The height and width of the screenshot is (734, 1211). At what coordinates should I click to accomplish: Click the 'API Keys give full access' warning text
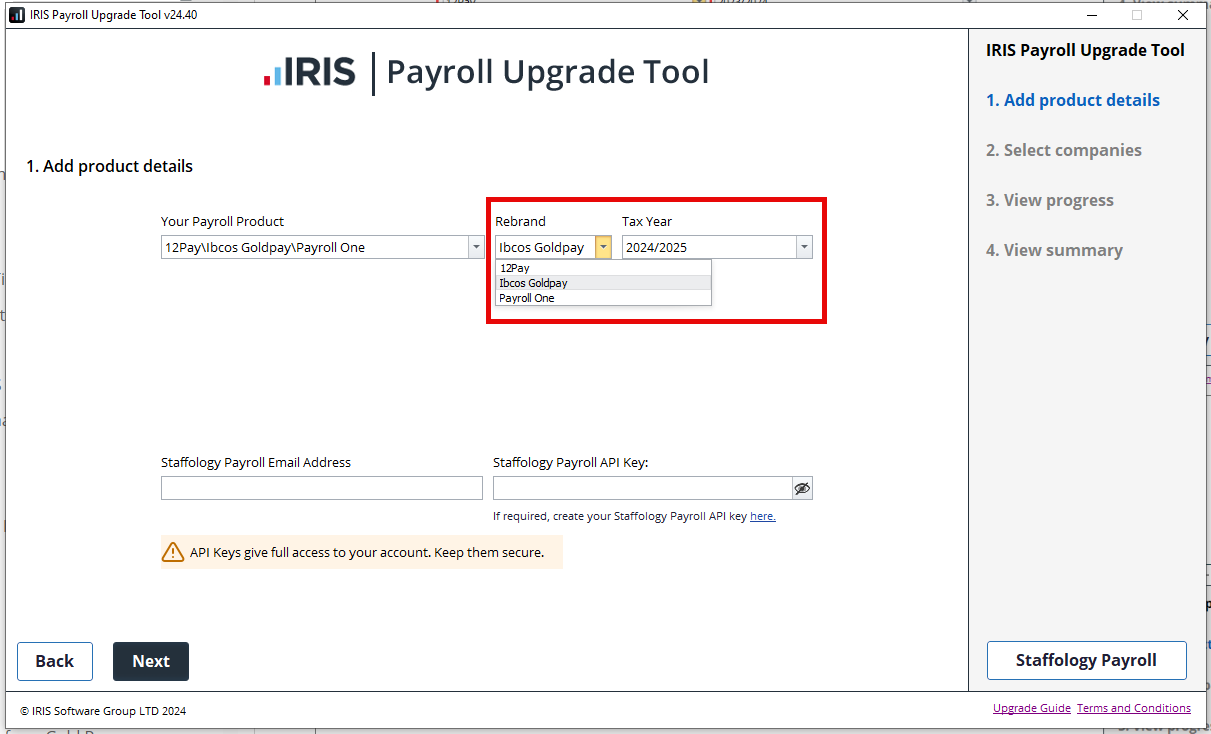367,552
